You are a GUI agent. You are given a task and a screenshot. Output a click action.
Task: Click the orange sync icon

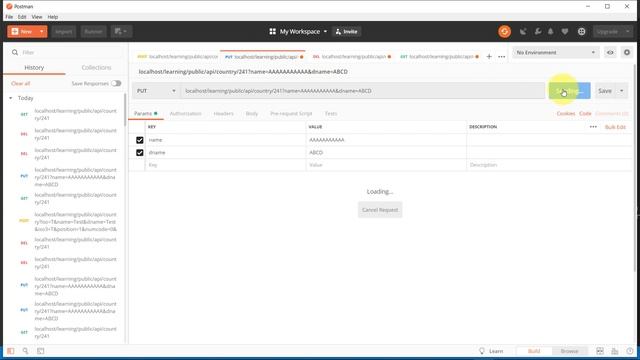504,31
